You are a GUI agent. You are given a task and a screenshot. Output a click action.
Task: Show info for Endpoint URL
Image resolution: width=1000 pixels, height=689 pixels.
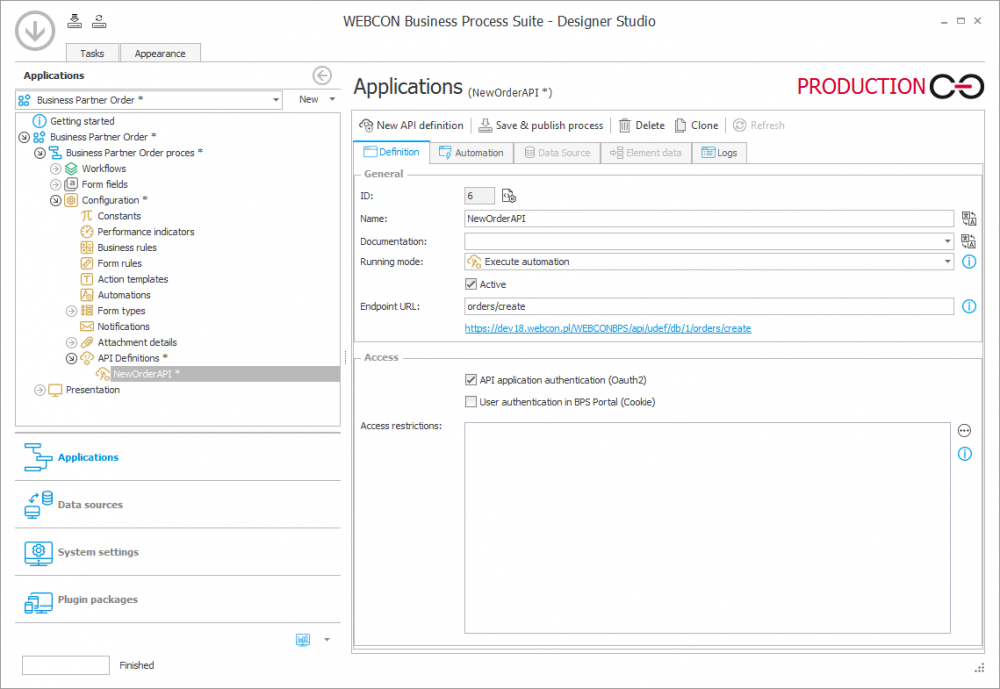tap(969, 306)
